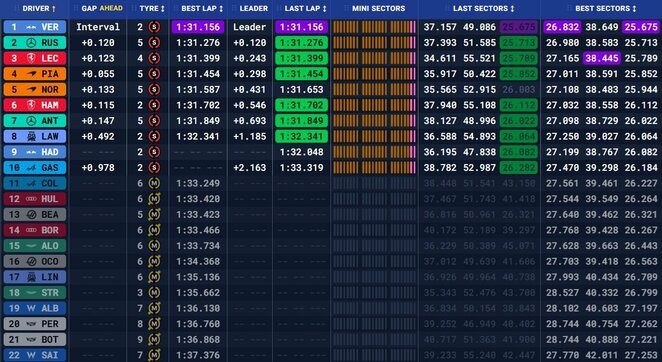The height and width of the screenshot is (362, 662).
Task: Click GAS's last lap time 1:33.319
Action: (301, 168)
